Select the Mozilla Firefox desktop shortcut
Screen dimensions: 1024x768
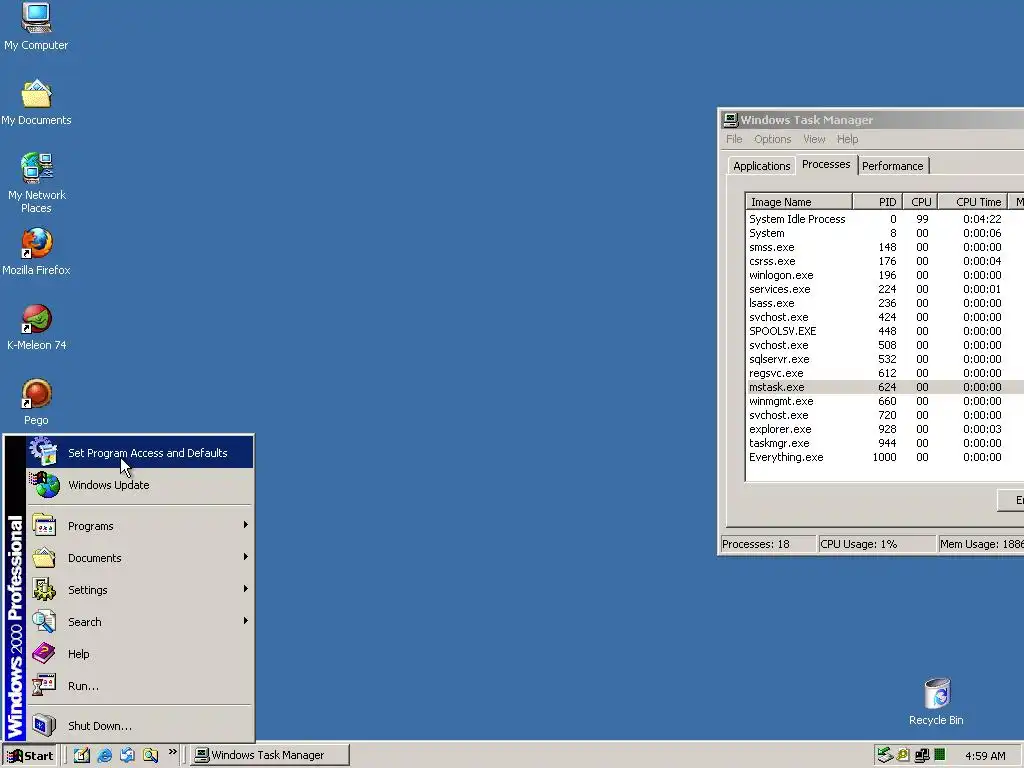36,252
